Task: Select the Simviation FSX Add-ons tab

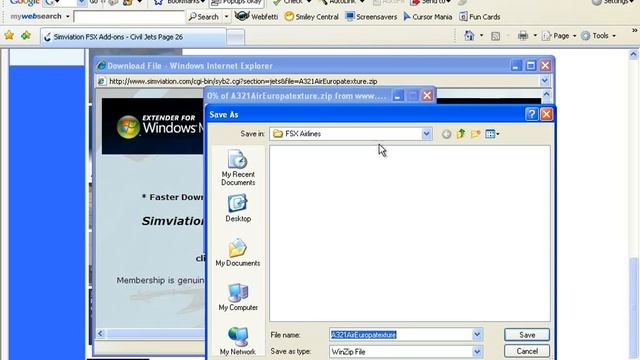Action: click(134, 37)
